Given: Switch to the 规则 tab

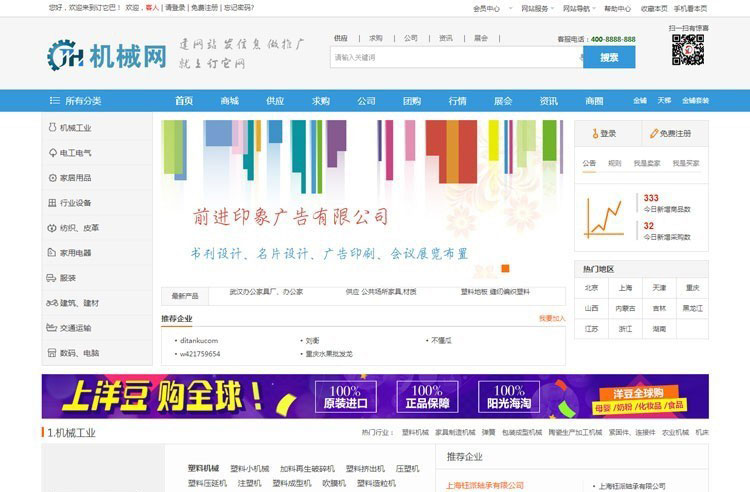Looking at the screenshot, I should coord(615,163).
